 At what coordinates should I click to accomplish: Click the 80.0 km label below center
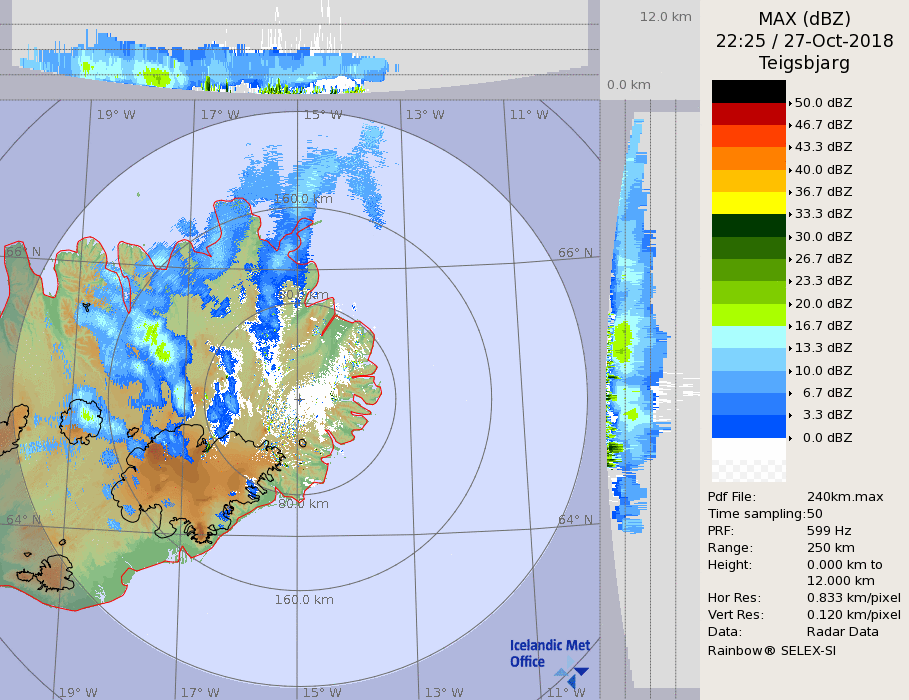303,504
